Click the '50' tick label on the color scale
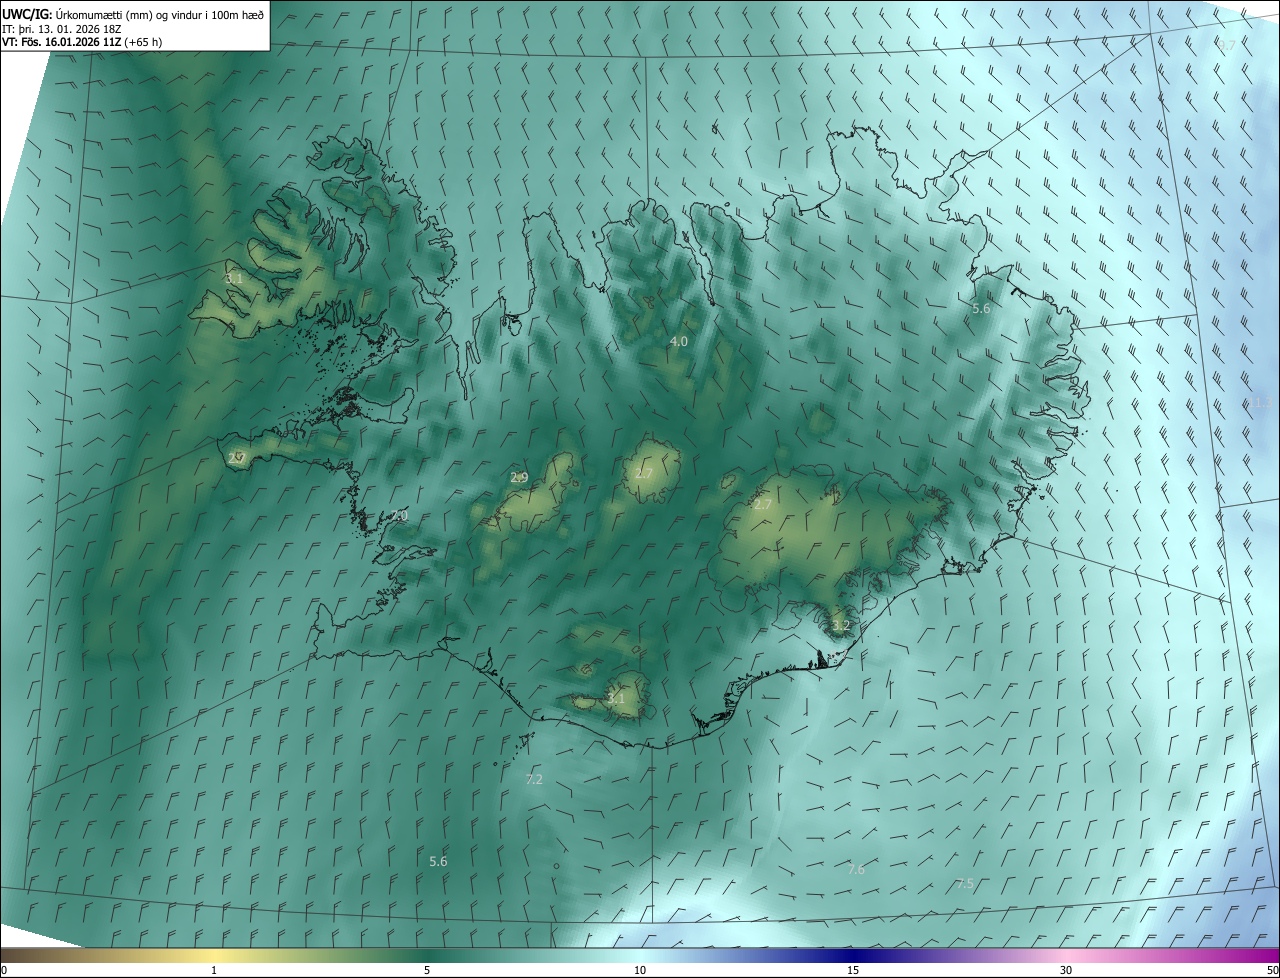Image resolution: width=1280 pixels, height=978 pixels. (x=1271, y=970)
